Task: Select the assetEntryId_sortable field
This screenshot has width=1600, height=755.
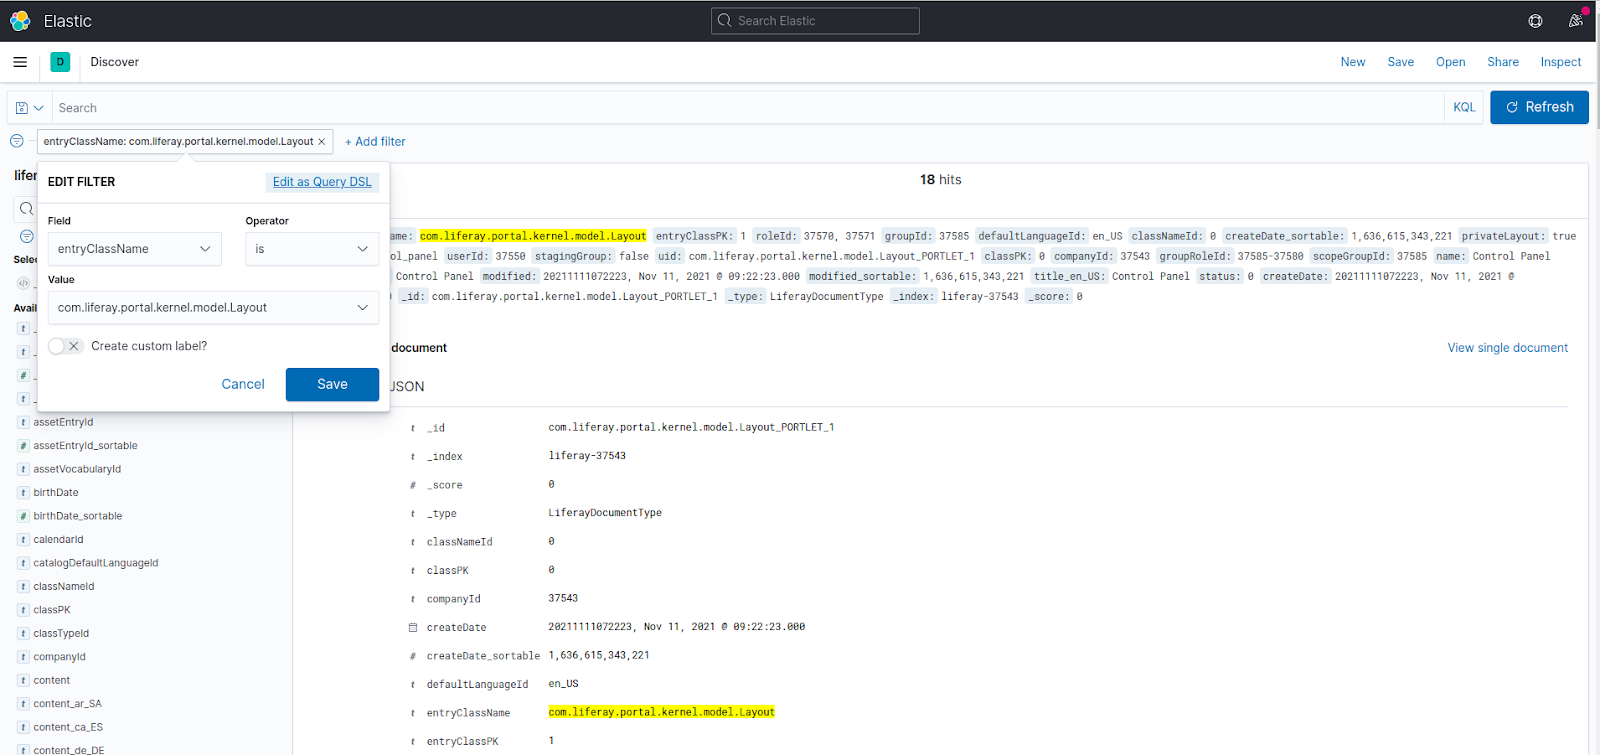Action: click(85, 446)
